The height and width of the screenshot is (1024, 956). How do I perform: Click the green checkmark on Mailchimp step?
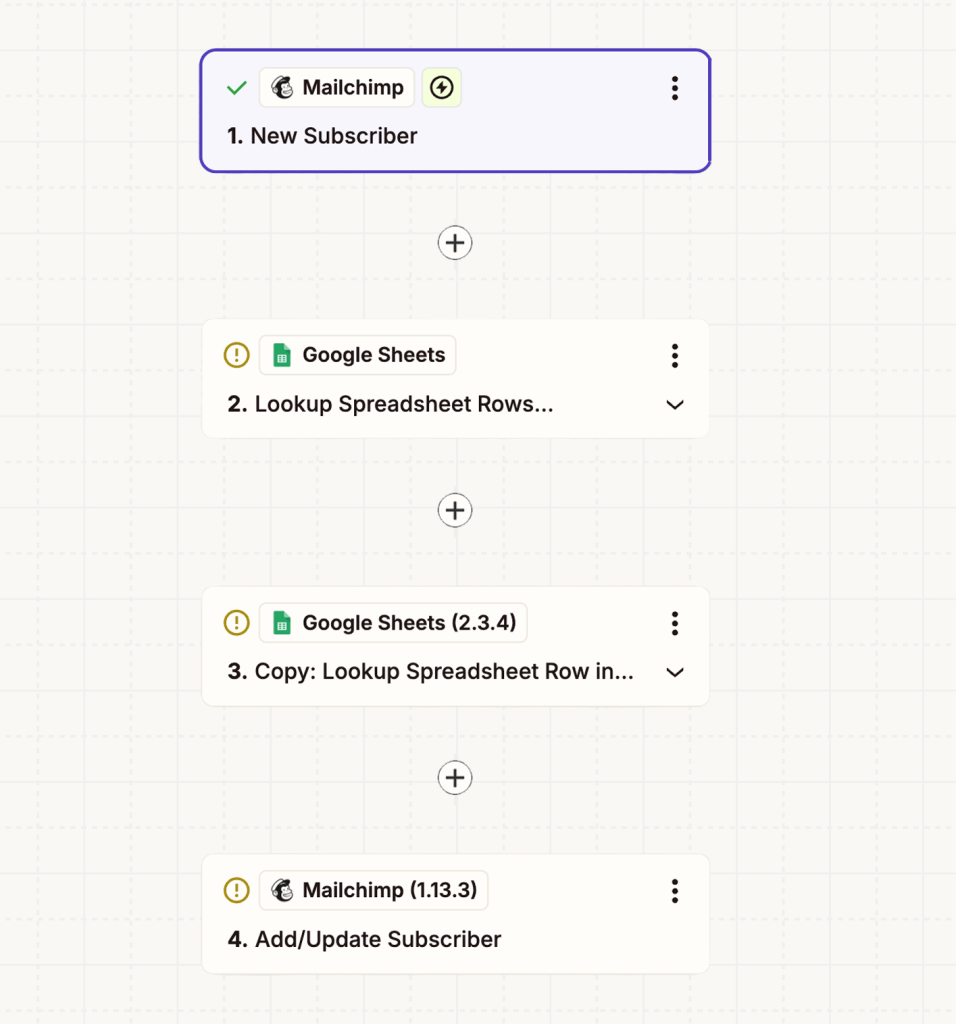[236, 88]
